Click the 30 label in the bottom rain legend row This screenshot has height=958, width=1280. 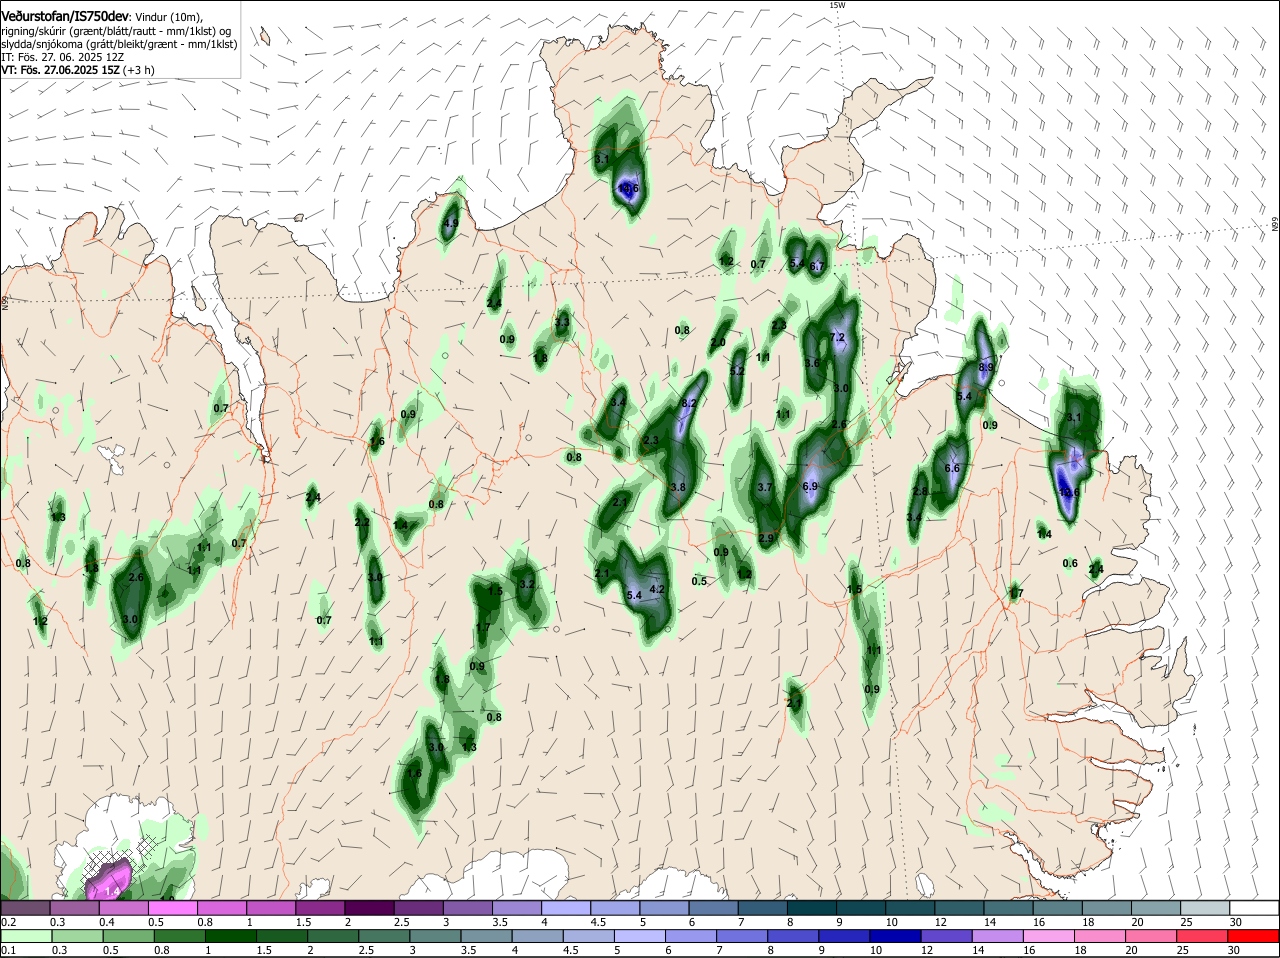click(x=1234, y=949)
